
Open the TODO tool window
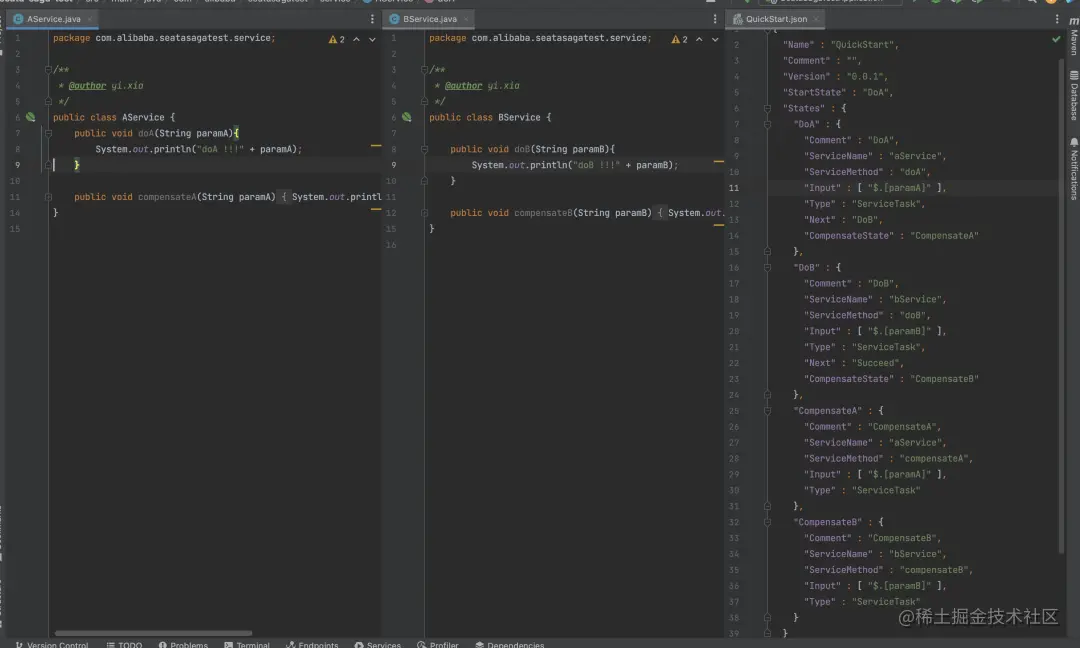124,645
